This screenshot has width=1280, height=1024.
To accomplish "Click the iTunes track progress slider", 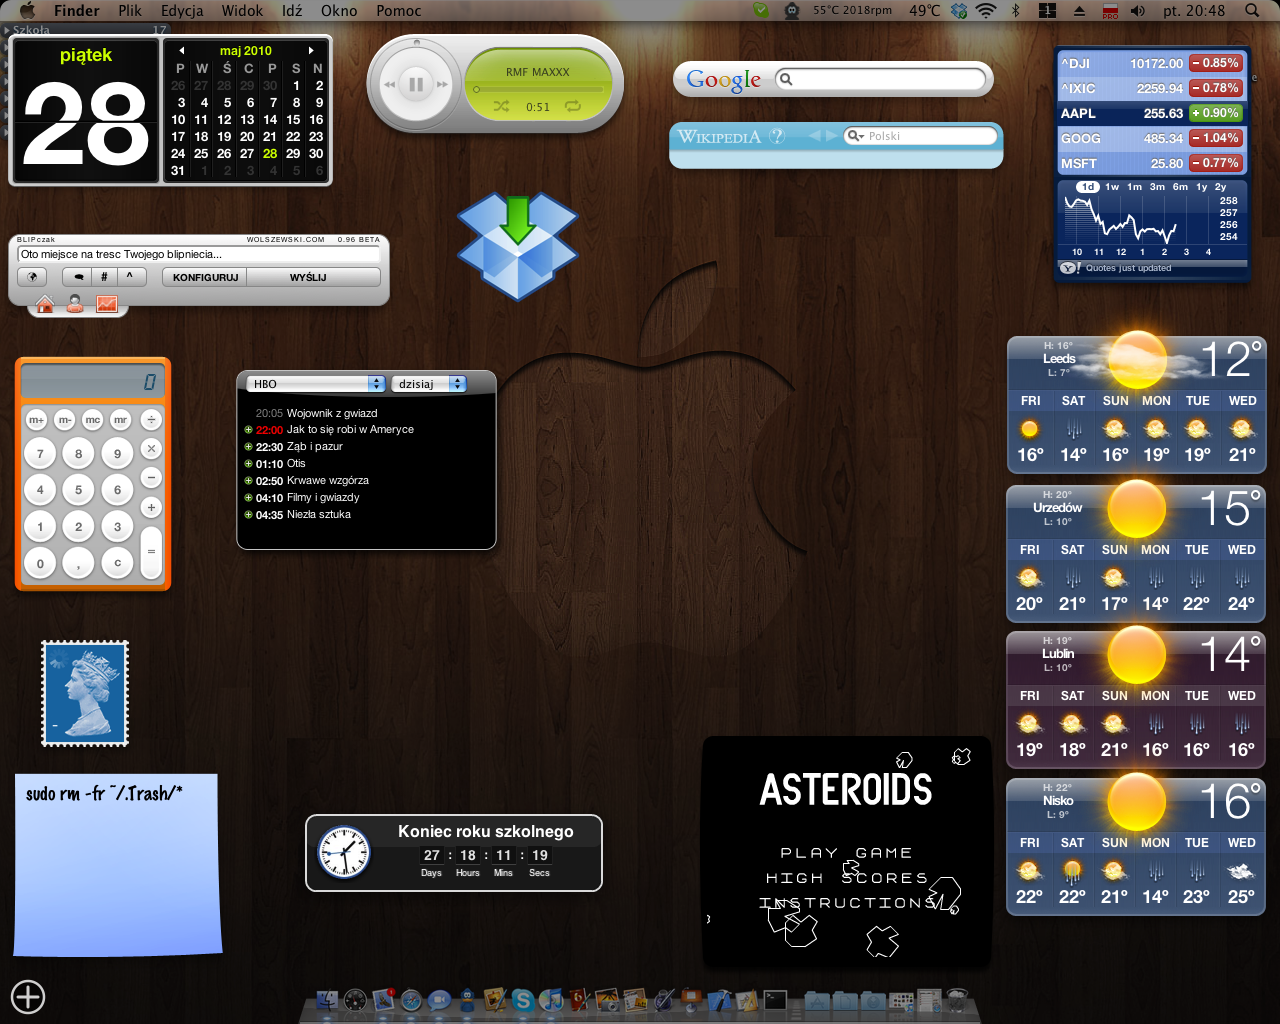I will tap(538, 89).
